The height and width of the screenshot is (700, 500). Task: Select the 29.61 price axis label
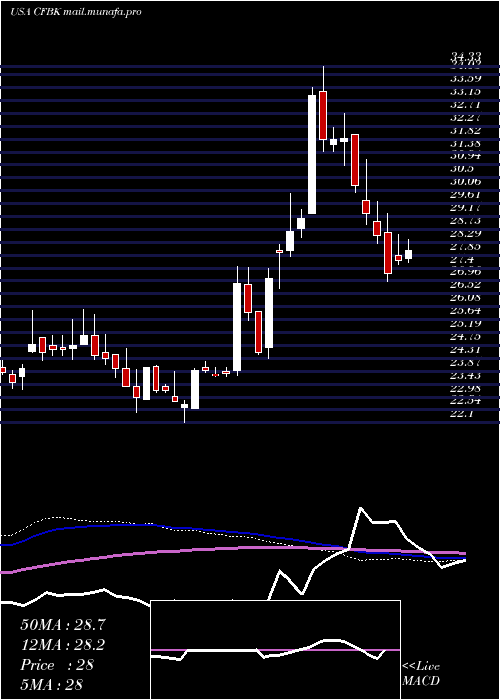coord(466,195)
